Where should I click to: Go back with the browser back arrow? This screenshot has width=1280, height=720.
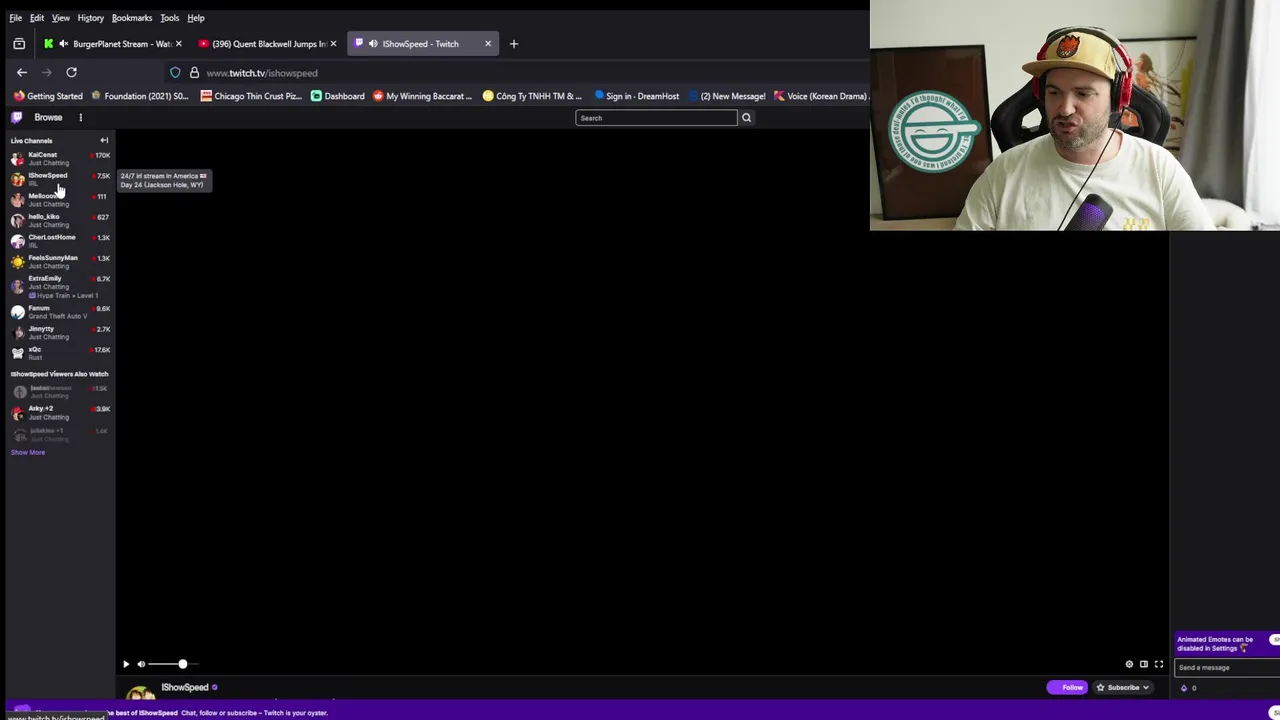[22, 73]
